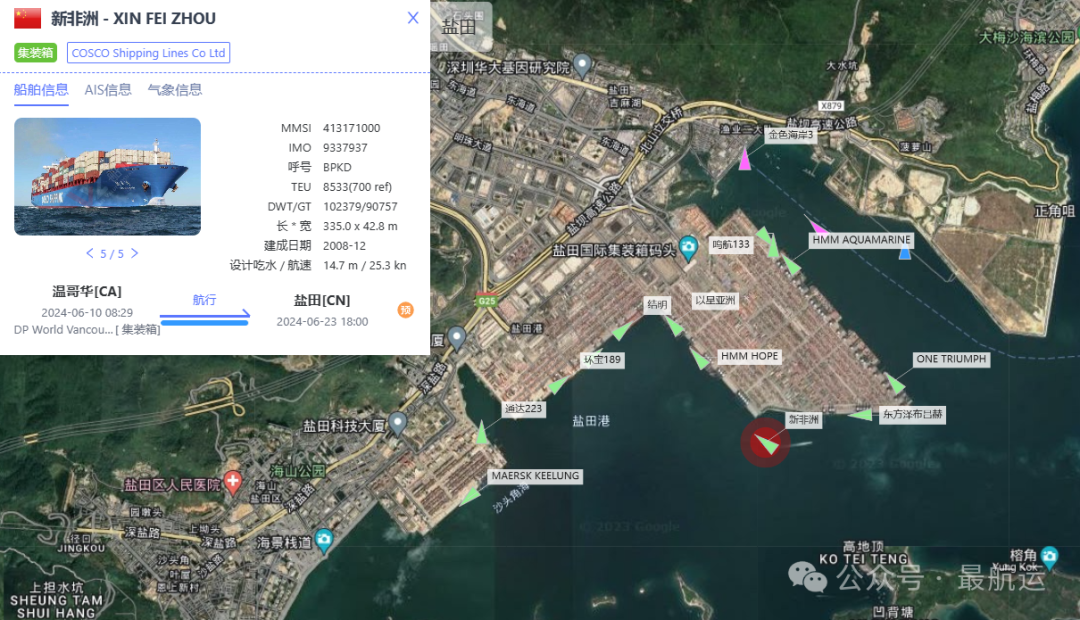Open the container ship photo thumbnail

pos(107,176)
